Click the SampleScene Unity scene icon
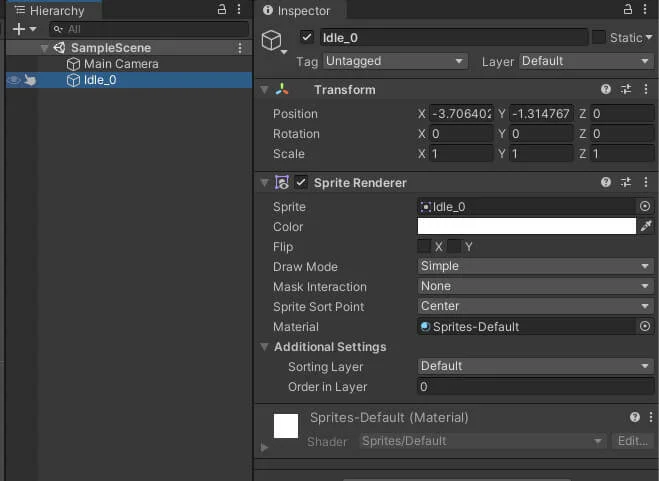This screenshot has width=659, height=481. [x=59, y=48]
